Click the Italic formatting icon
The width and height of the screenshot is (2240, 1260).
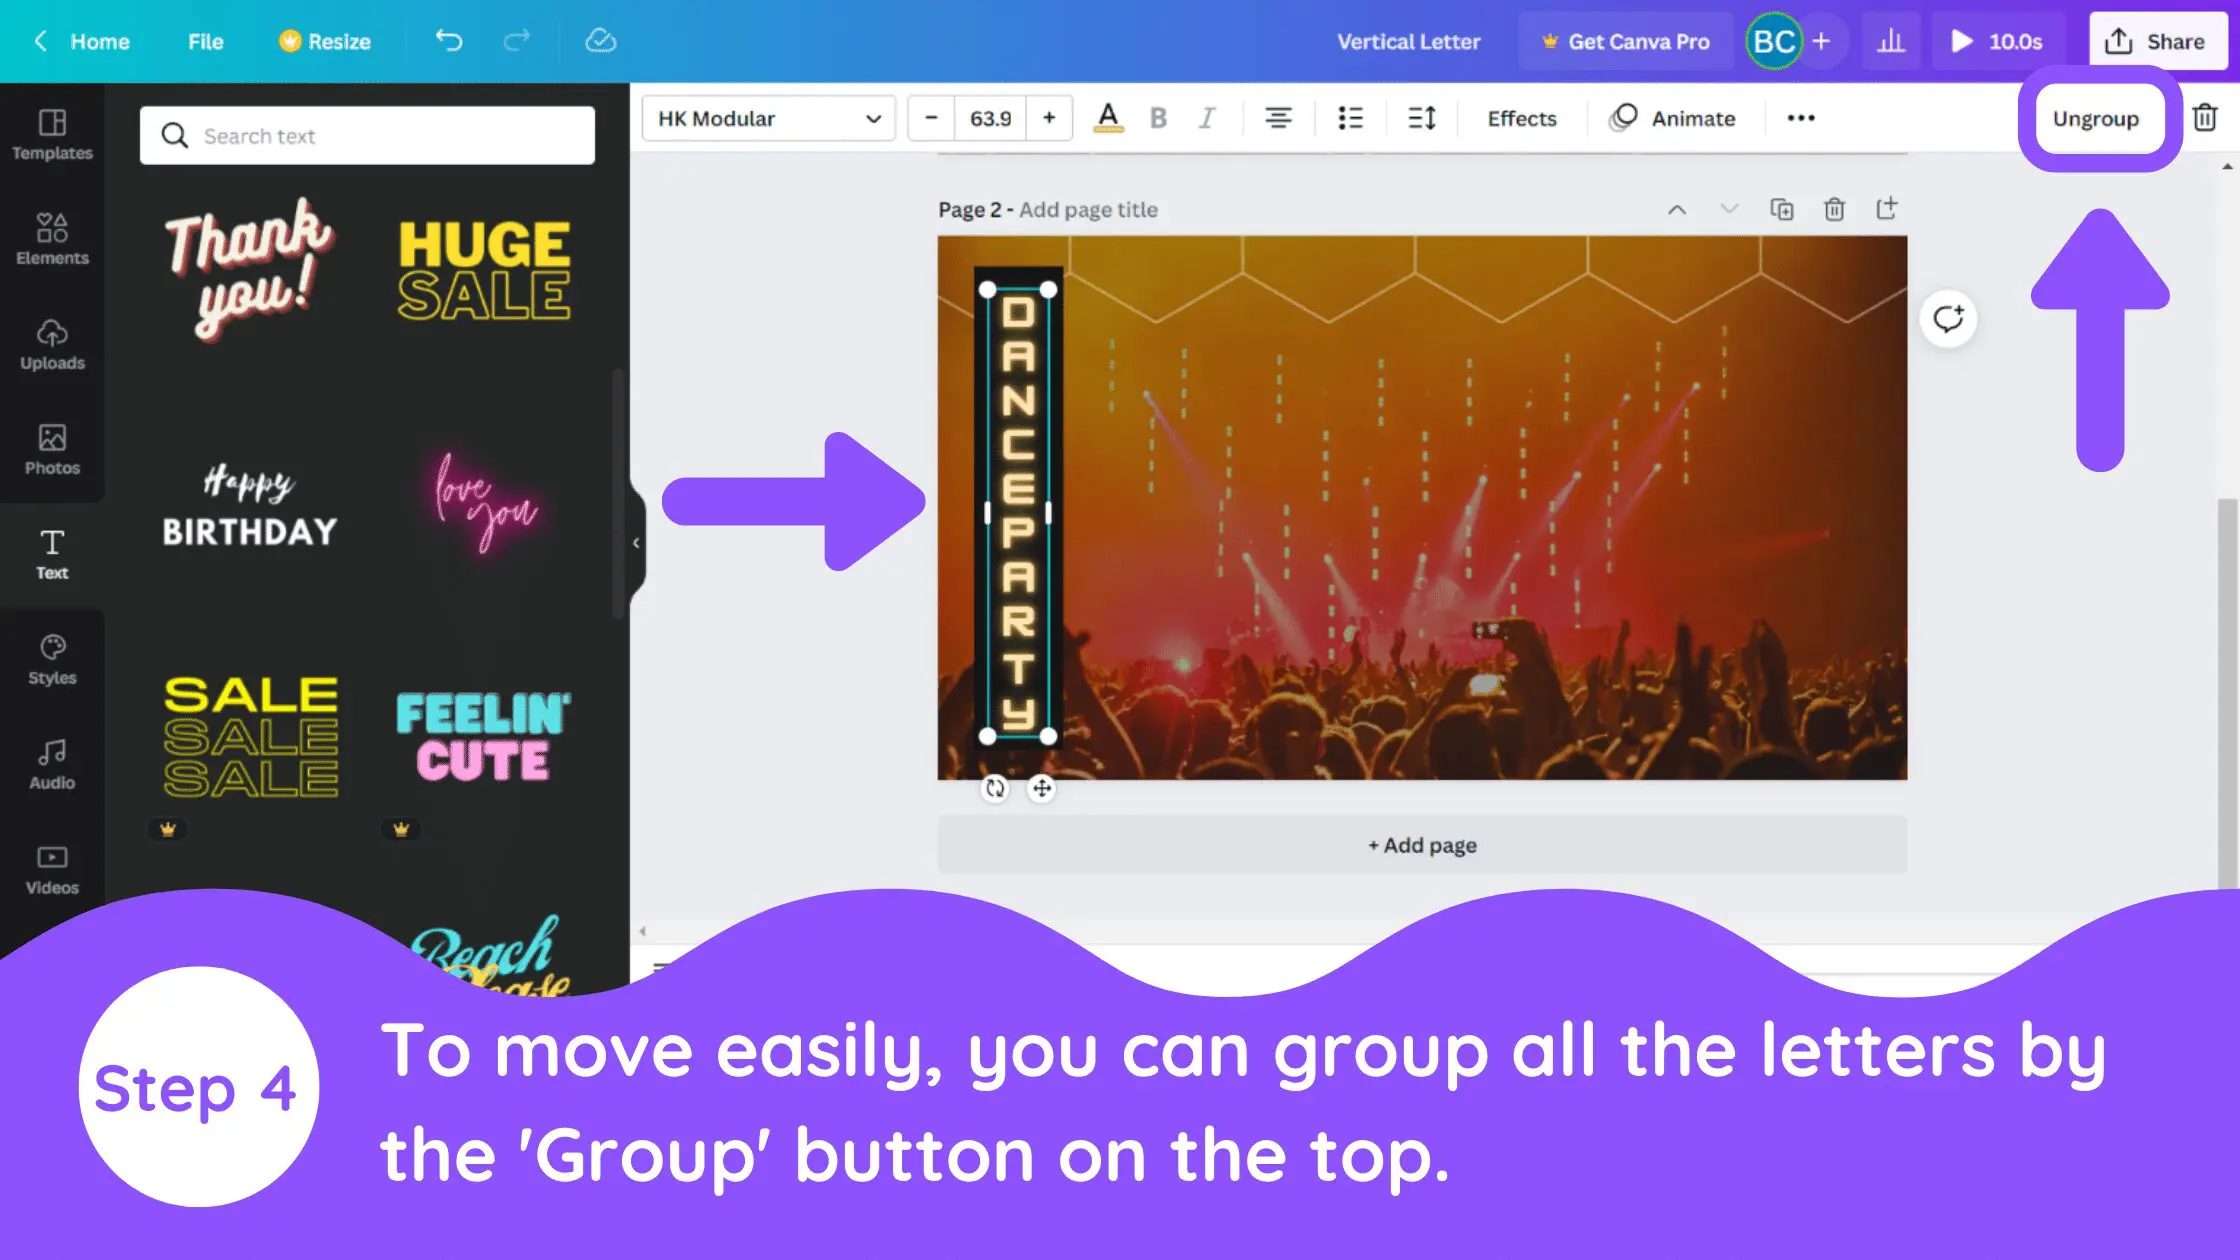(1205, 118)
